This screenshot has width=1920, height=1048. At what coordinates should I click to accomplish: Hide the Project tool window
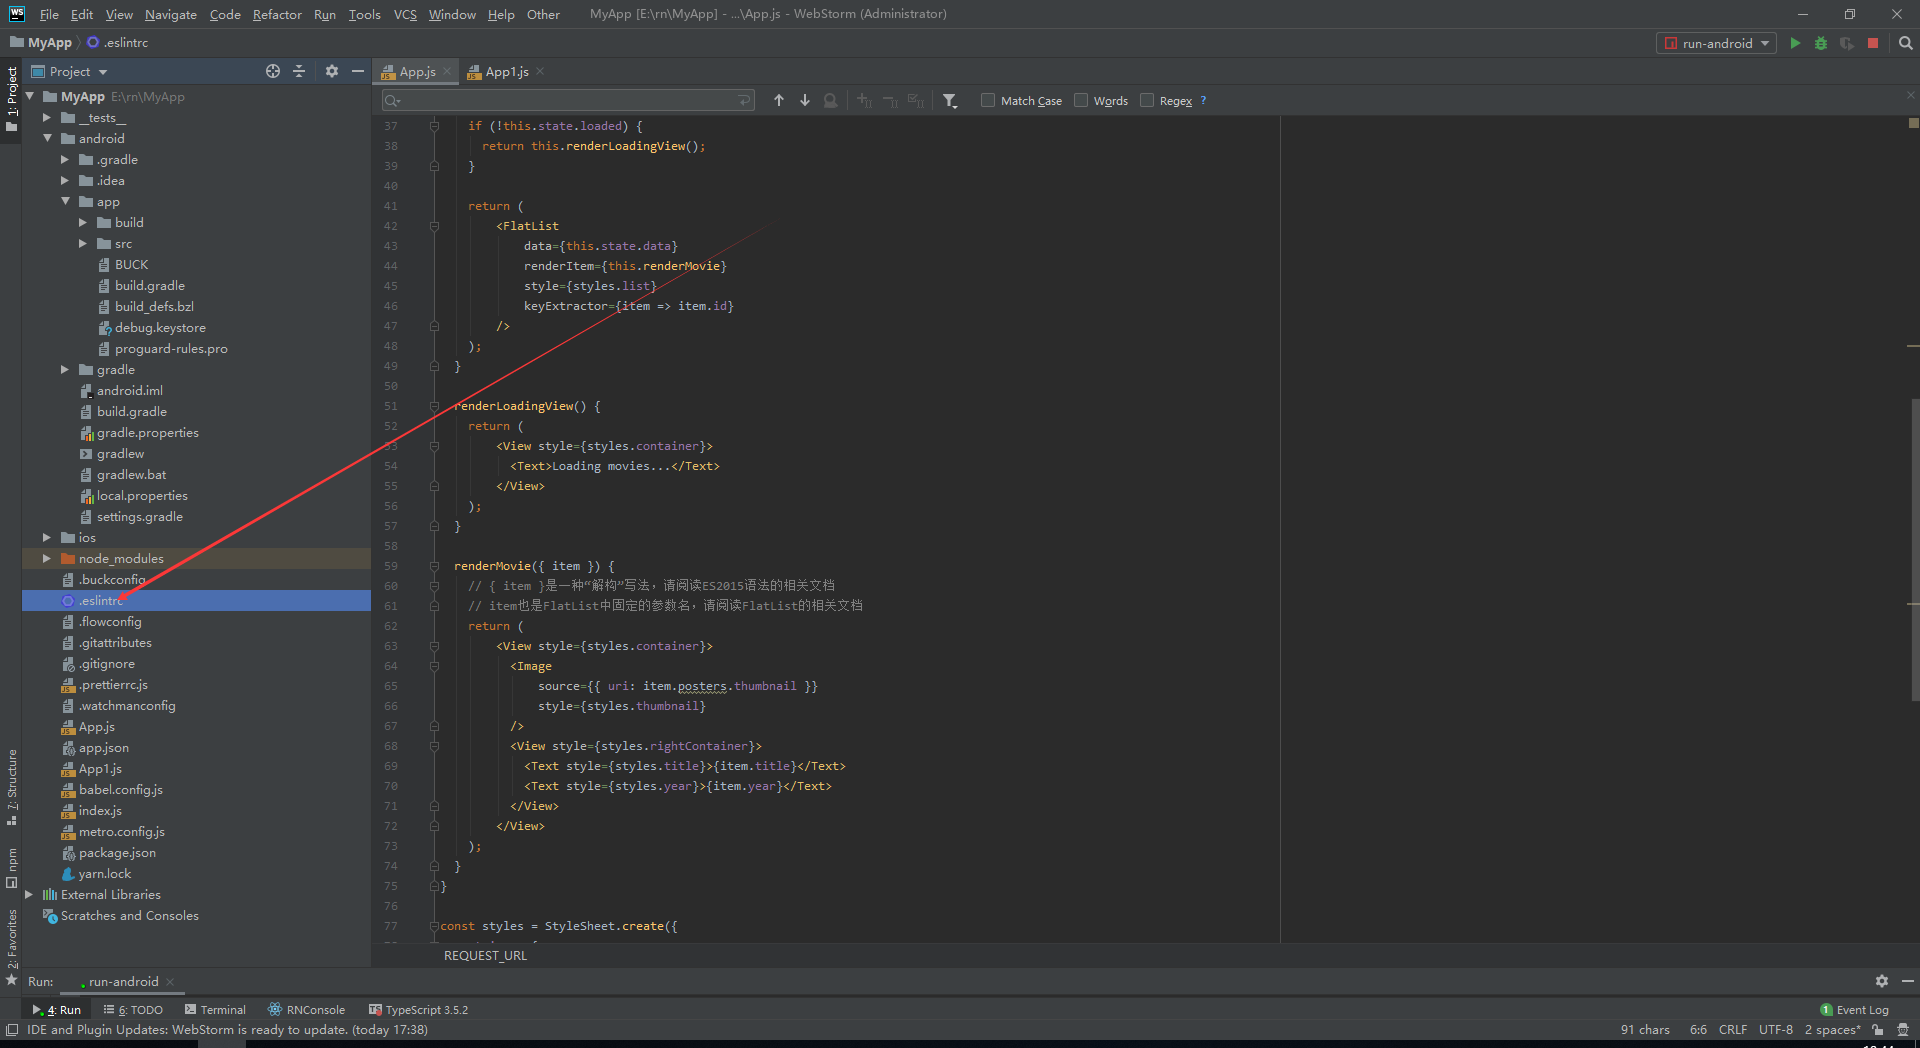coord(357,71)
